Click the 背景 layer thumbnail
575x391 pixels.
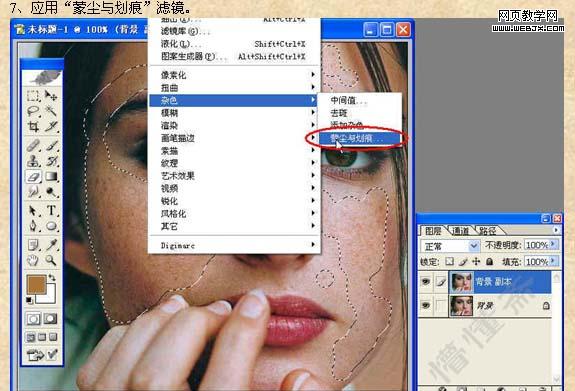click(x=461, y=305)
